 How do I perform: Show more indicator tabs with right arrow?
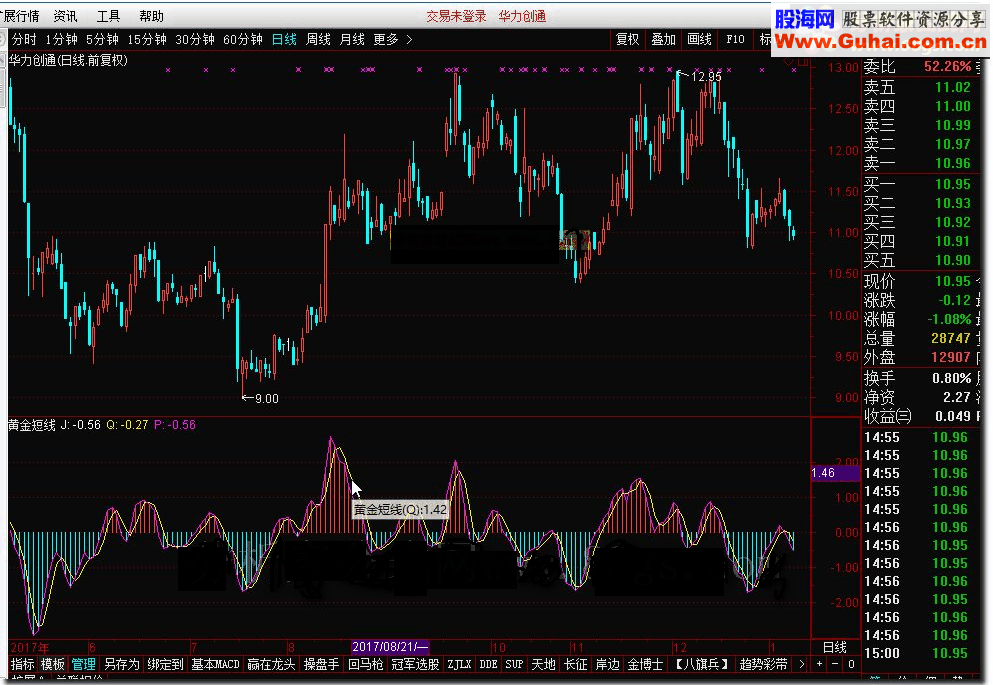[802, 664]
